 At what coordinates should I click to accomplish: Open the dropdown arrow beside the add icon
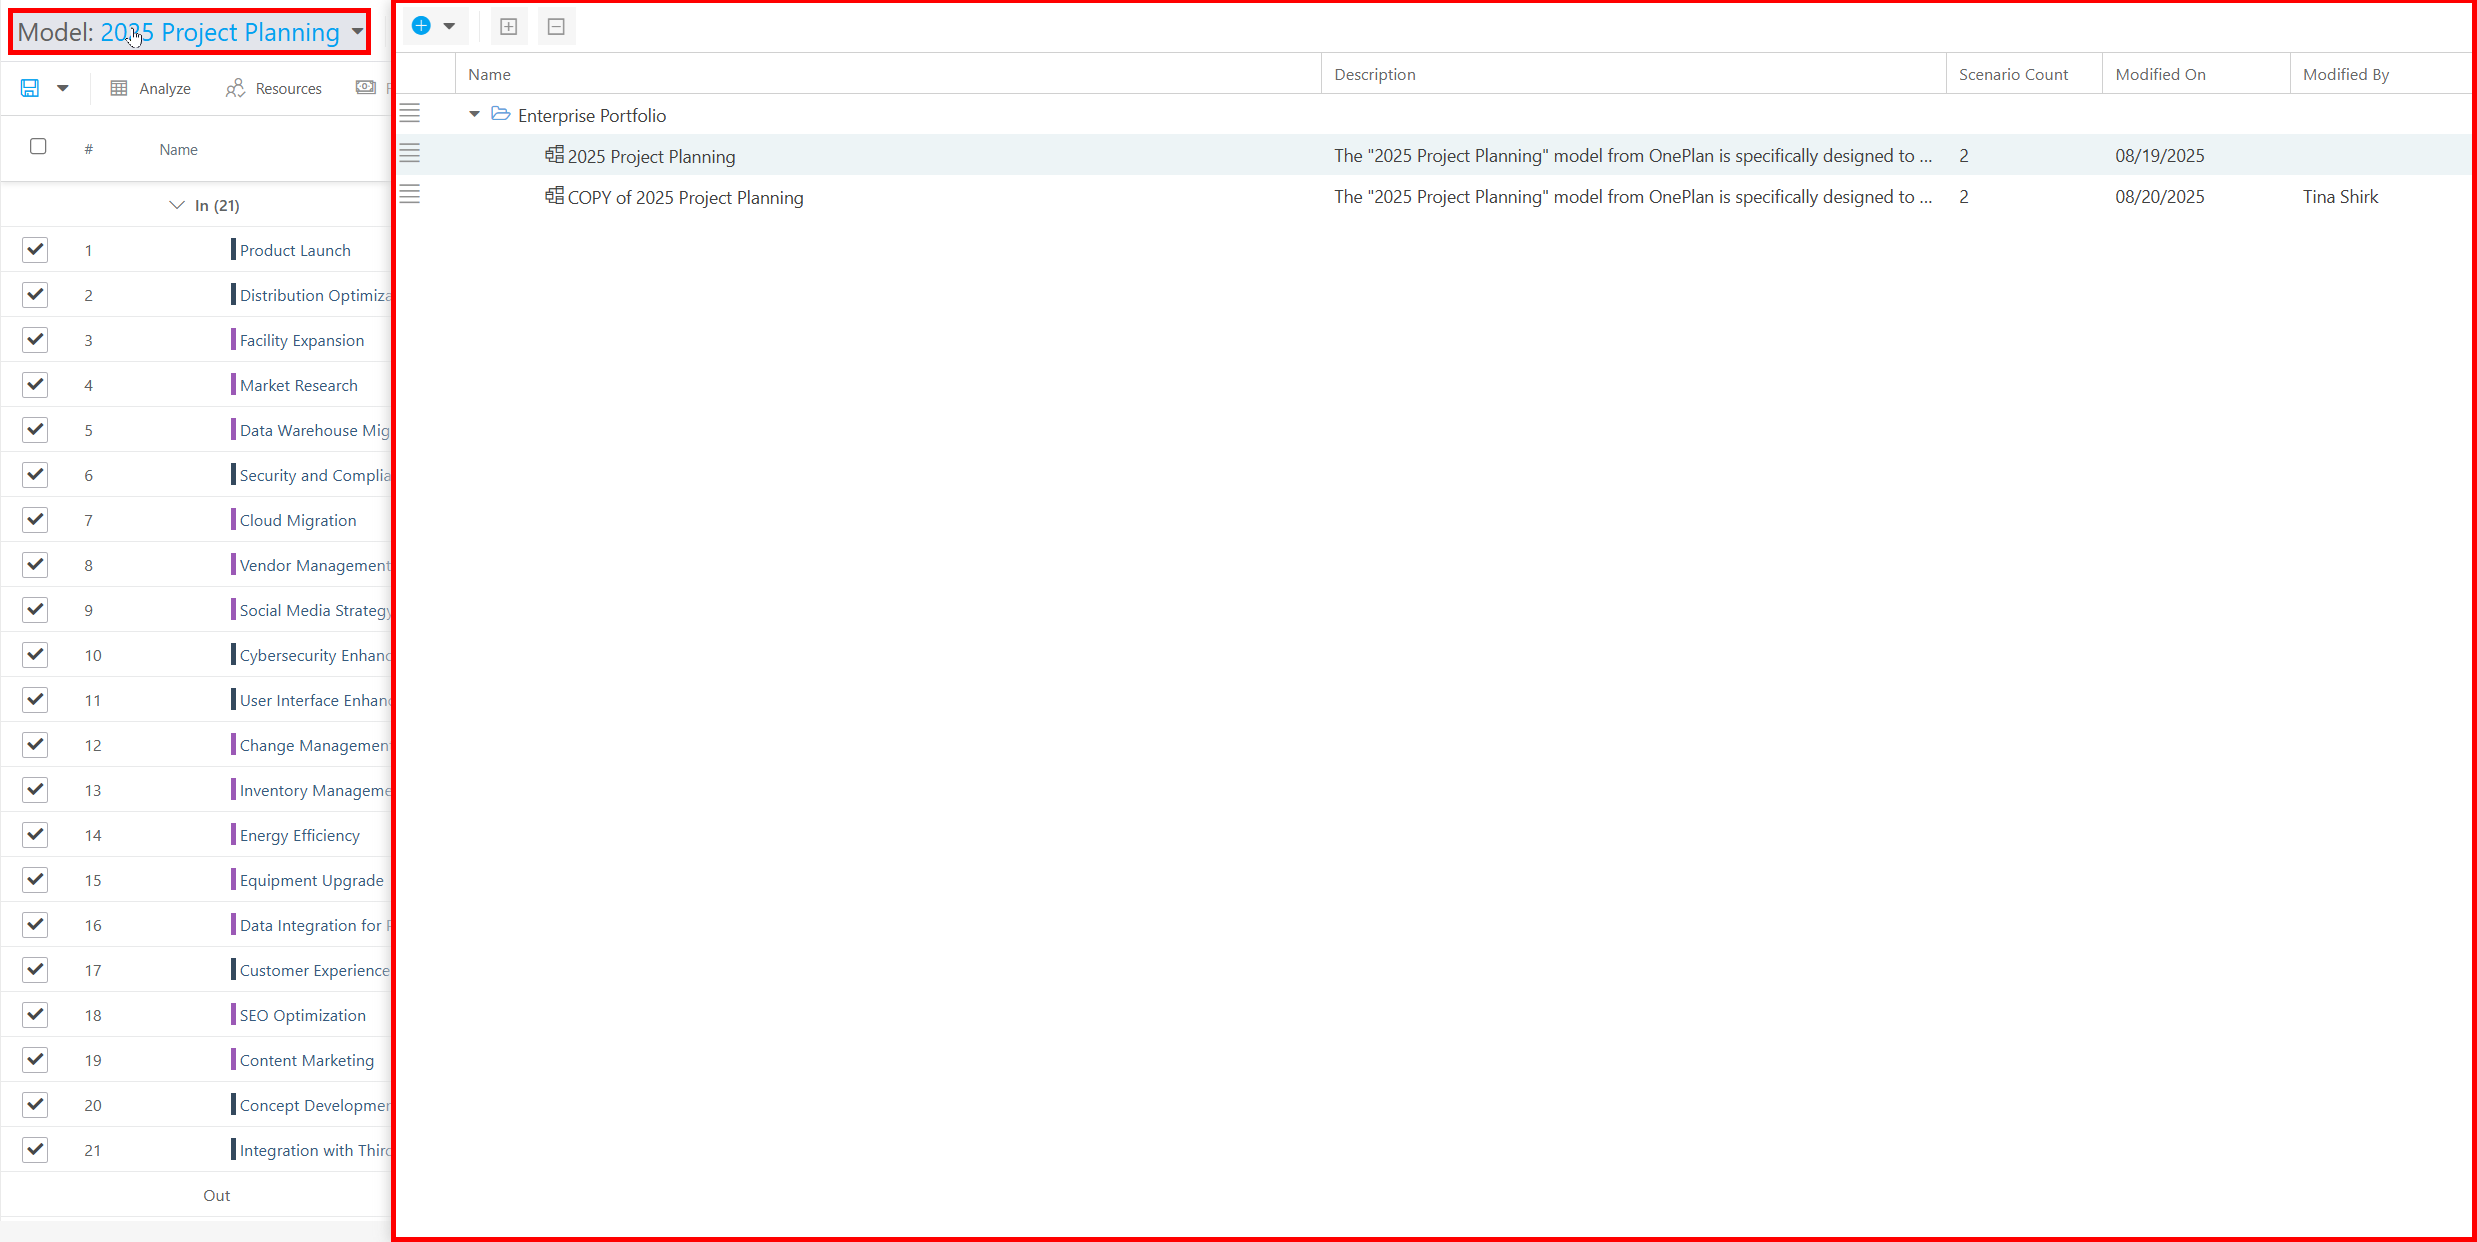450,26
